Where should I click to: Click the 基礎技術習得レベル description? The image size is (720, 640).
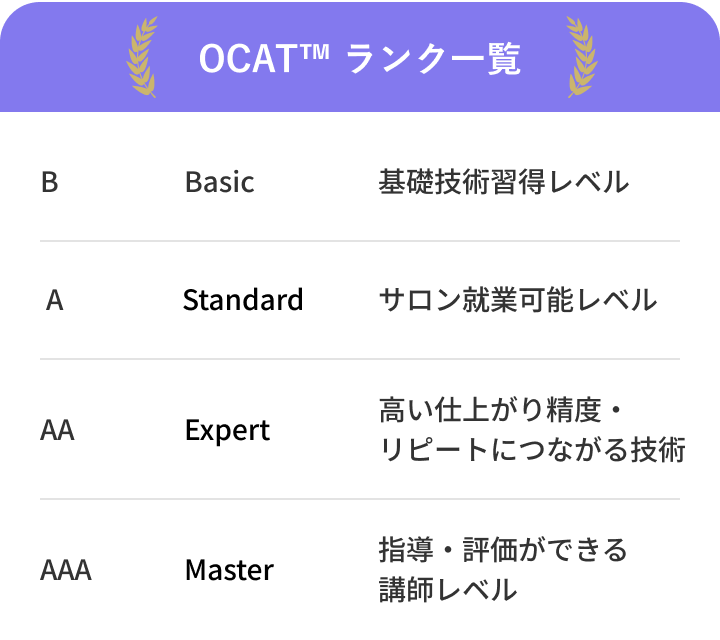tap(503, 182)
